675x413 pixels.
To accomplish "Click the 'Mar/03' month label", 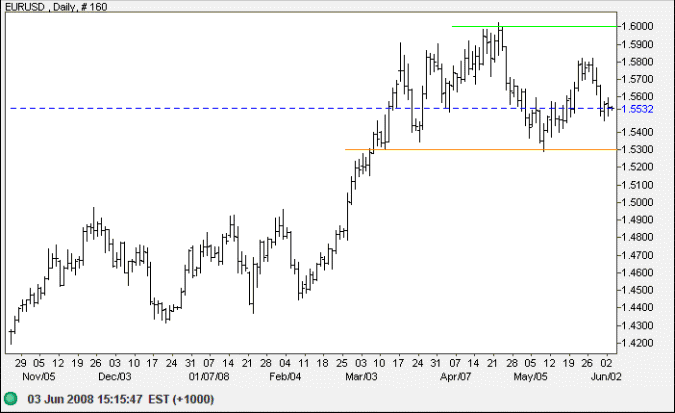I will coord(361,376).
